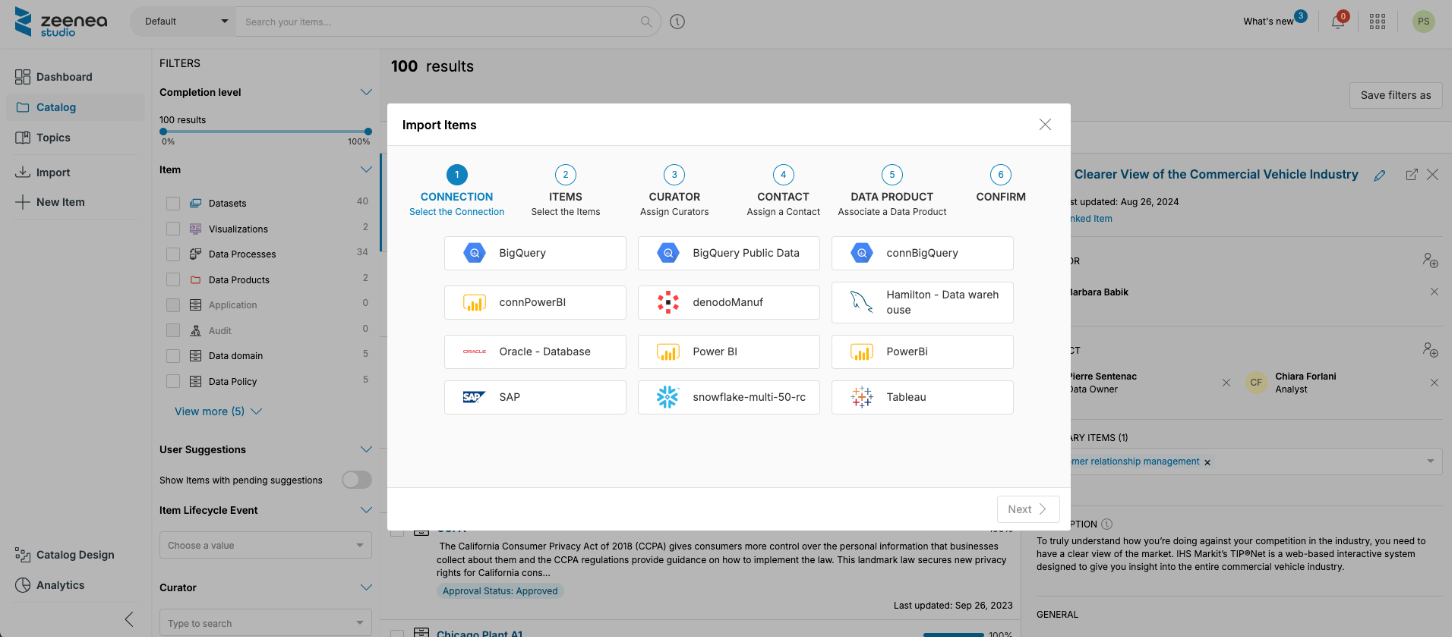Toggle Show Items with pending suggestions
The height and width of the screenshot is (637, 1452).
(356, 480)
